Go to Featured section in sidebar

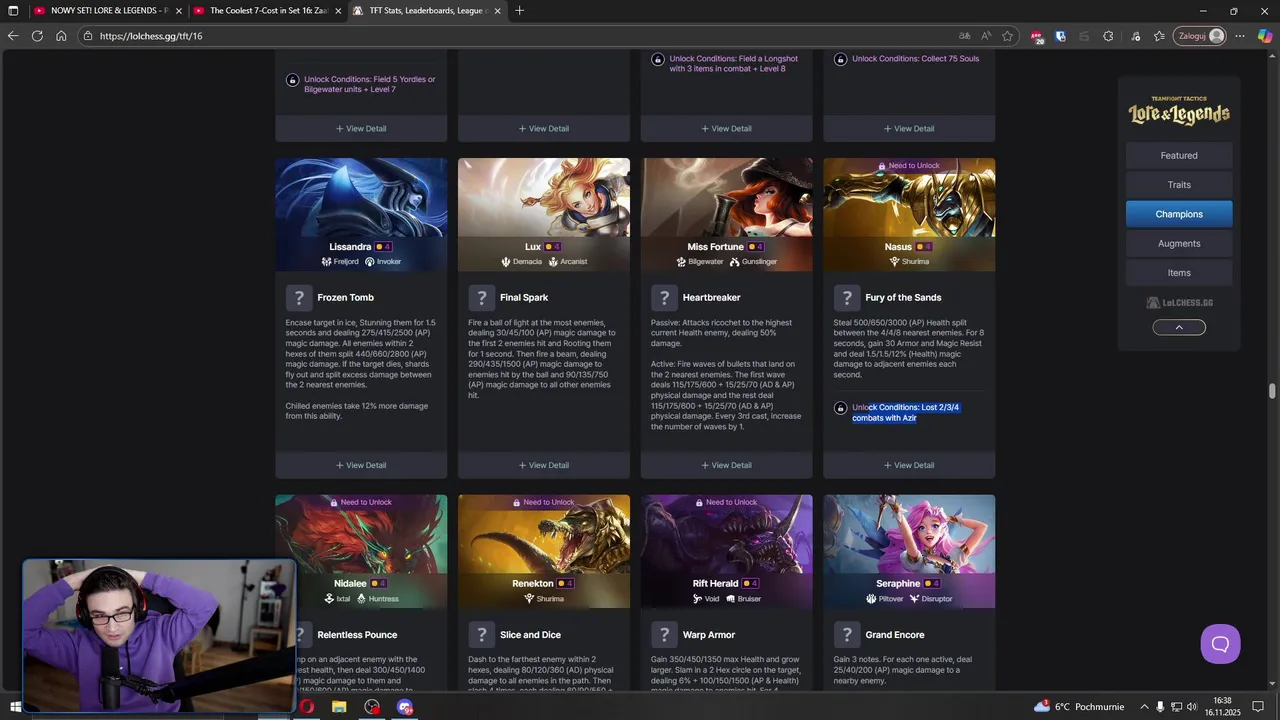[x=1179, y=156]
